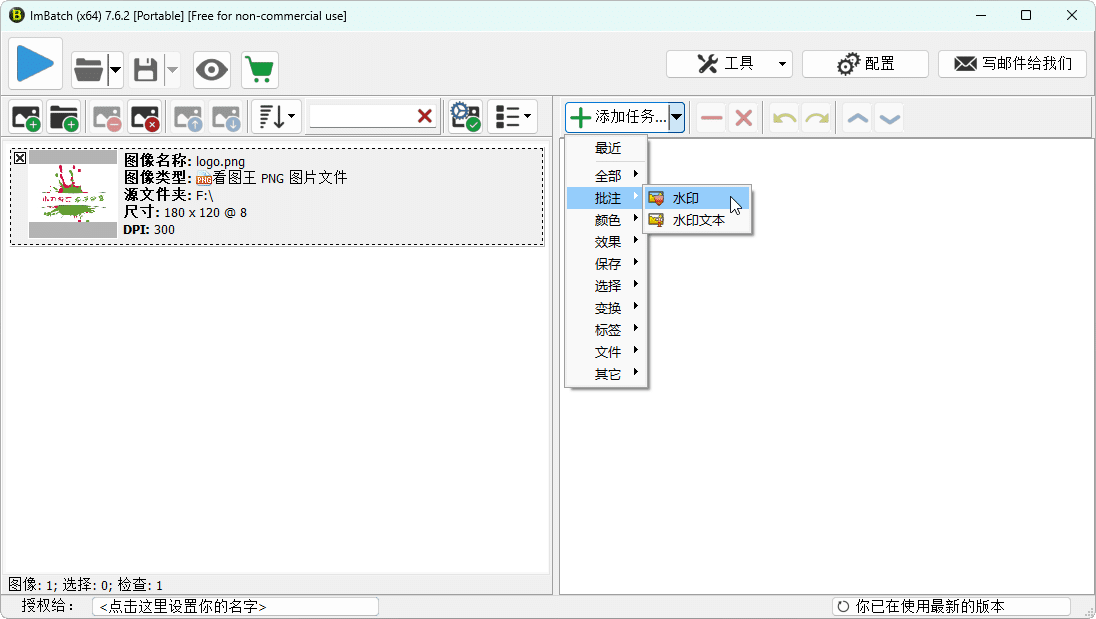Viewport: 1096px width, 619px height.
Task: Run the image check gear icon
Action: pyautogui.click(x=464, y=116)
